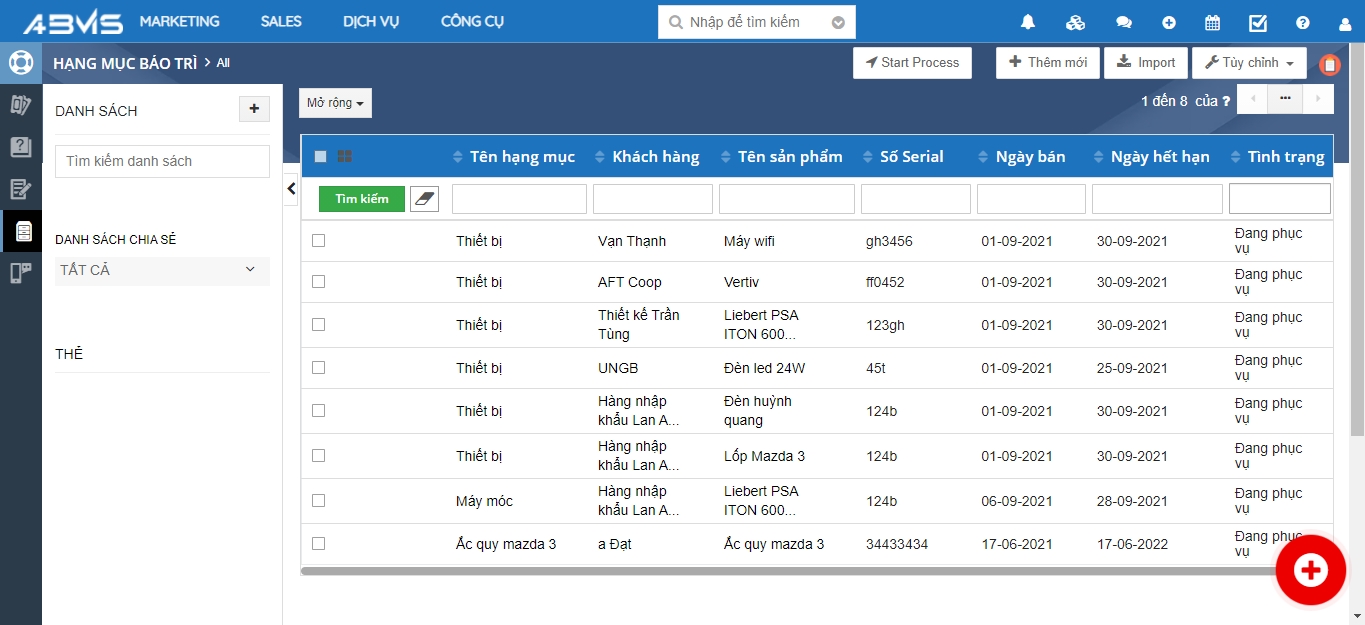Open the DỊCH VỤ menu

click(371, 21)
